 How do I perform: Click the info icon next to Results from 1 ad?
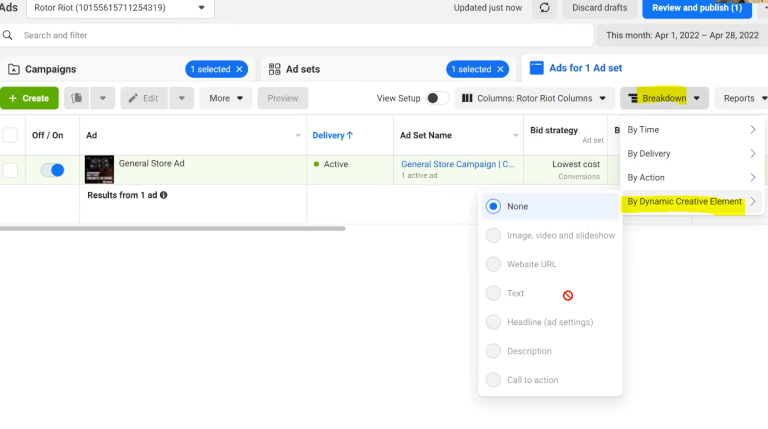pyautogui.click(x=164, y=195)
